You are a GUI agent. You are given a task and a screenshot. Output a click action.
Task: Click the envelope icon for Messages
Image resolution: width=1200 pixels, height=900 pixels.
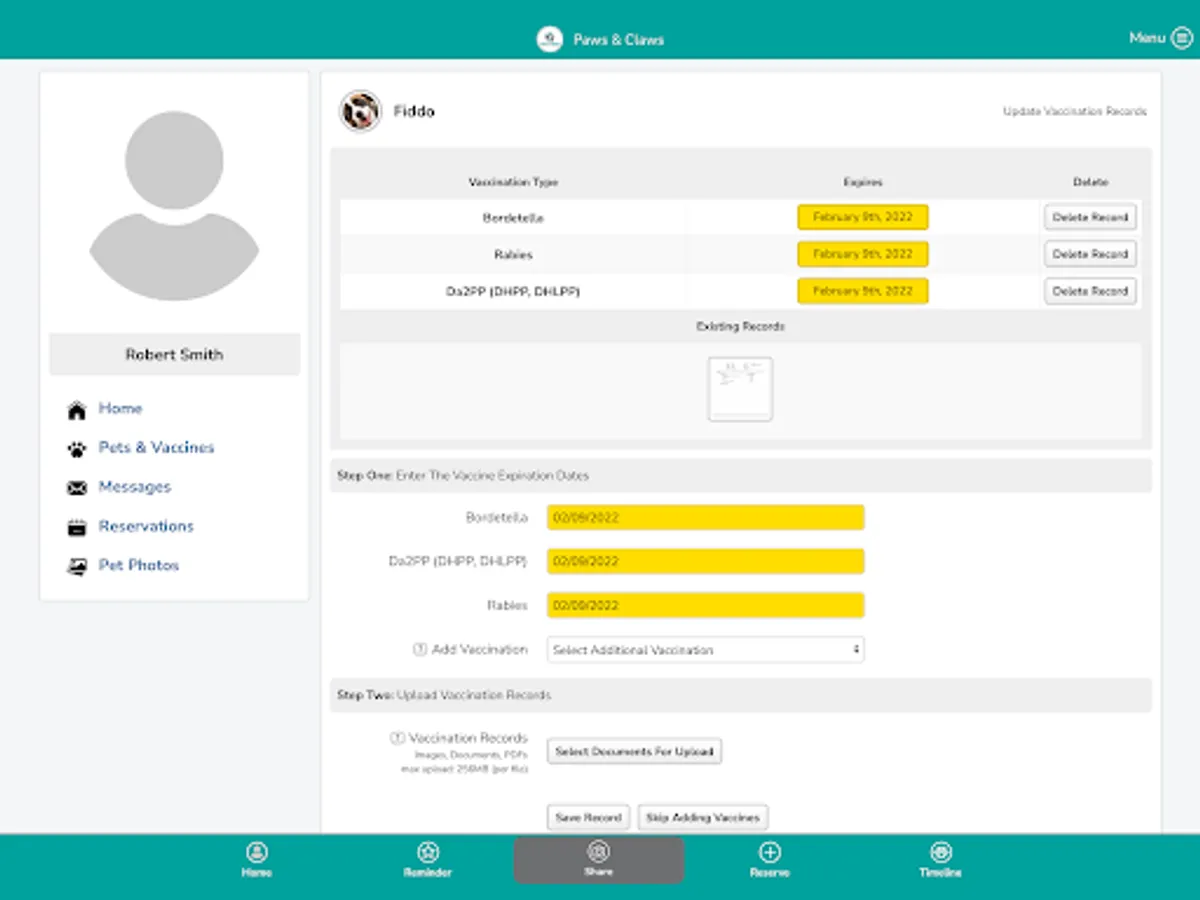pyautogui.click(x=77, y=488)
